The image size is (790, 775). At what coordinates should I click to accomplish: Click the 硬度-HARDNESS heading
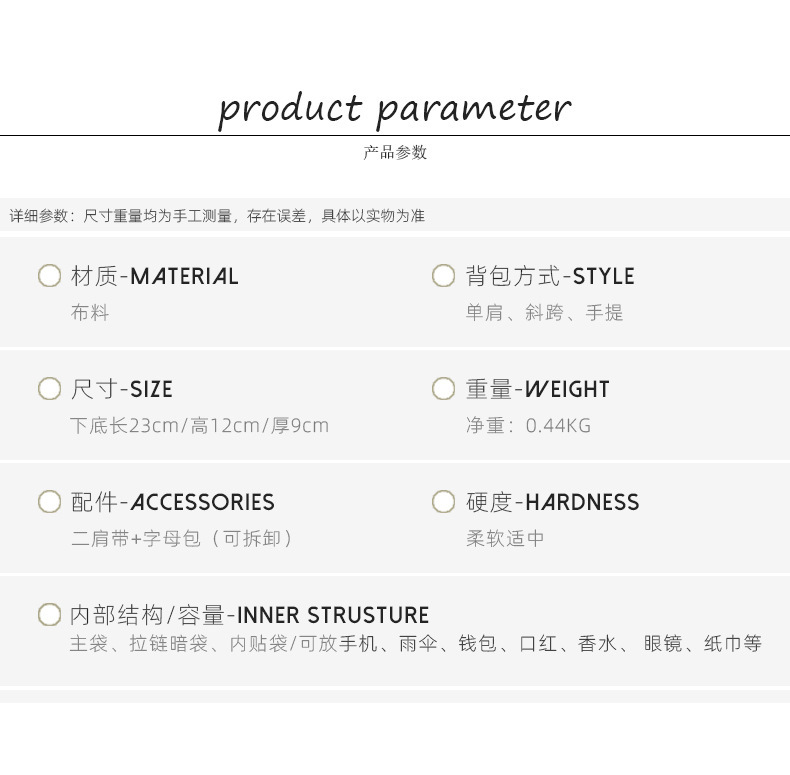coord(552,502)
